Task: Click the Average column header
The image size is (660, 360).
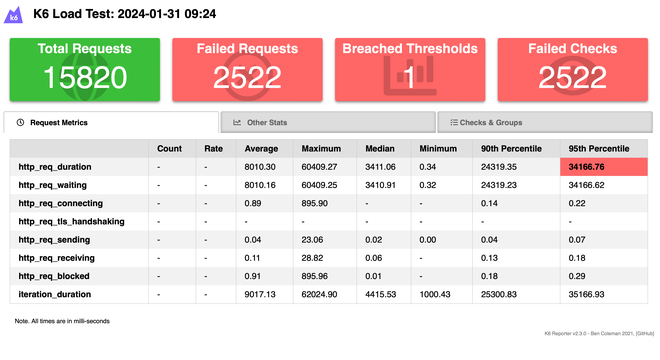Action: [261, 149]
